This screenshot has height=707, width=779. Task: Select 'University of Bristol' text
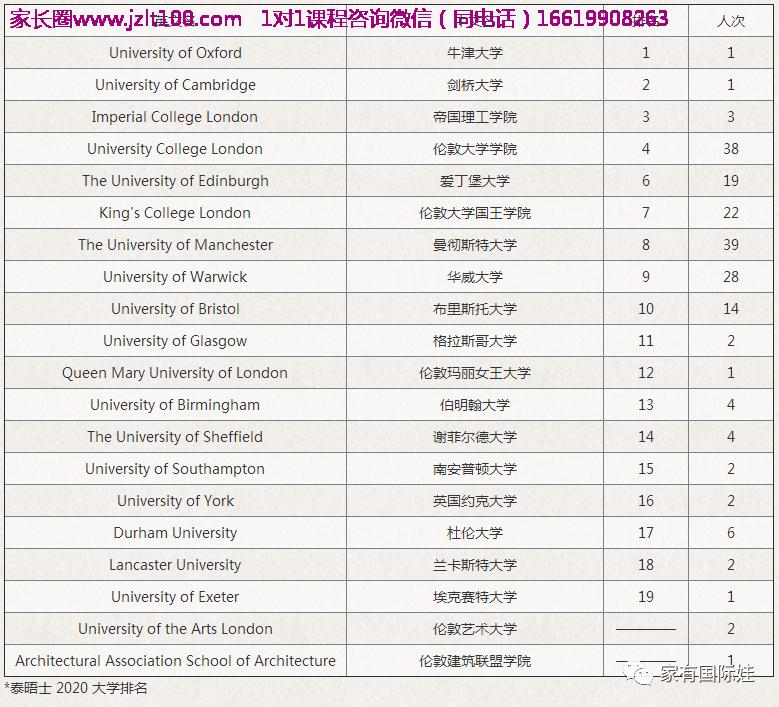tap(175, 309)
